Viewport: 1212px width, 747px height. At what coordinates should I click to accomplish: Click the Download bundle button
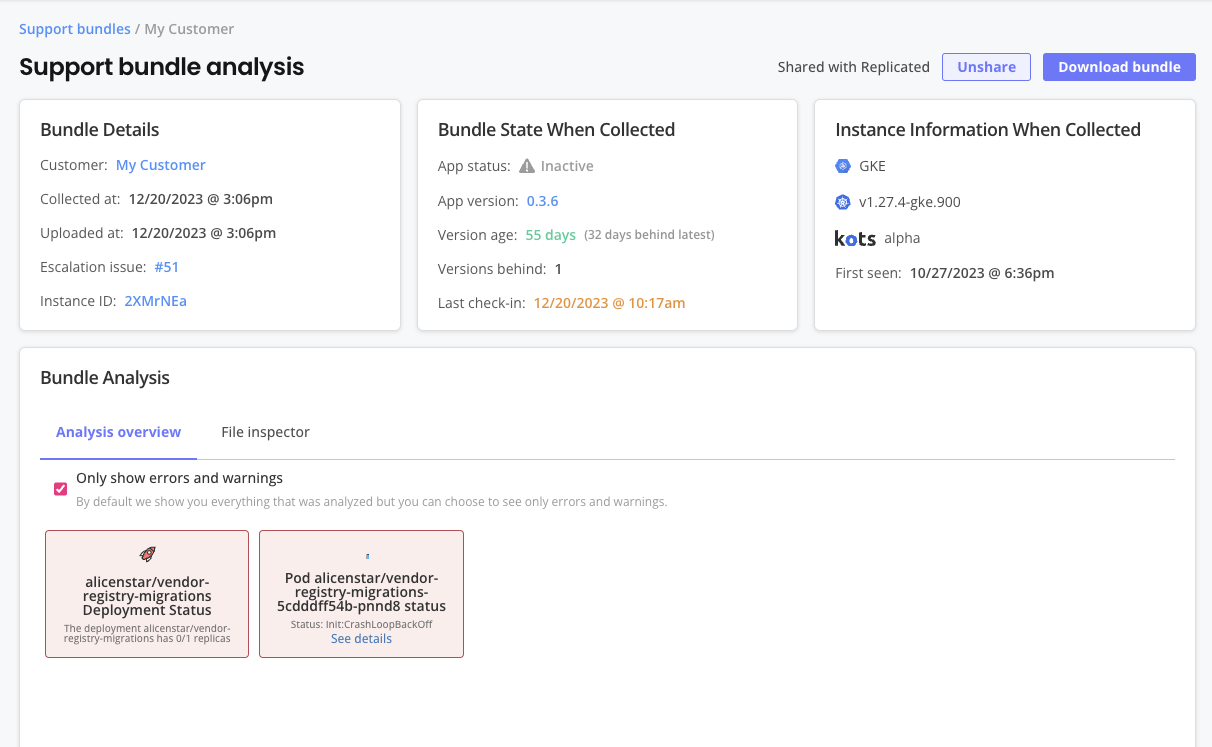click(1119, 66)
